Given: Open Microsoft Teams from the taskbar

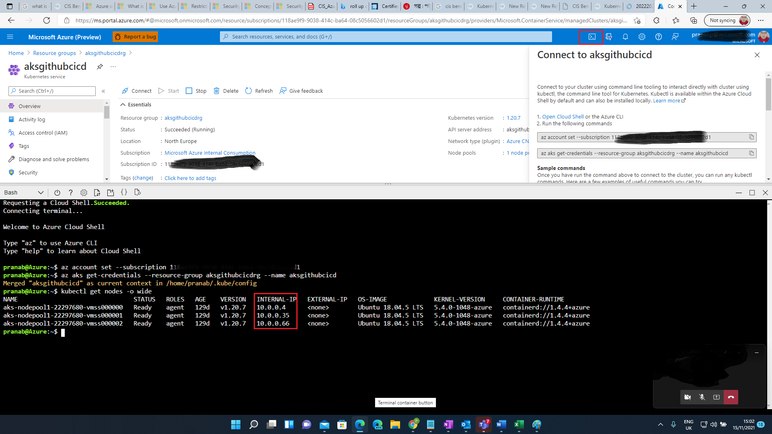Looking at the screenshot, I should coord(483,425).
